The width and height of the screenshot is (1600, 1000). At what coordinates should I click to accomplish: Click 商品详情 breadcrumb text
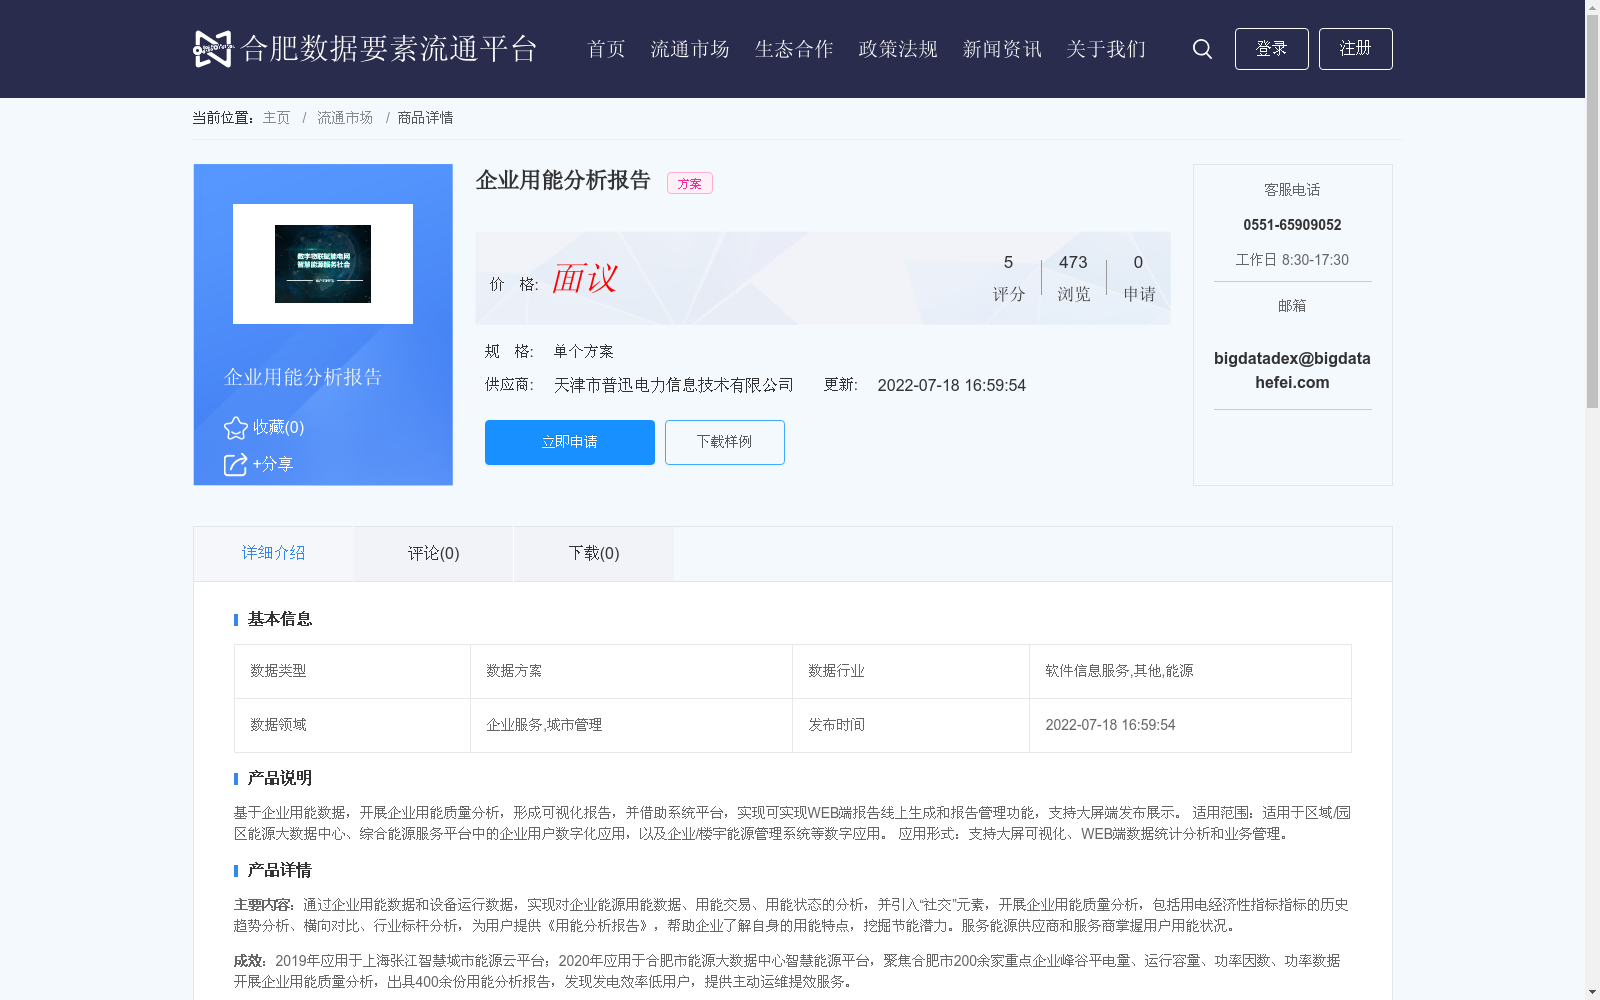point(425,118)
